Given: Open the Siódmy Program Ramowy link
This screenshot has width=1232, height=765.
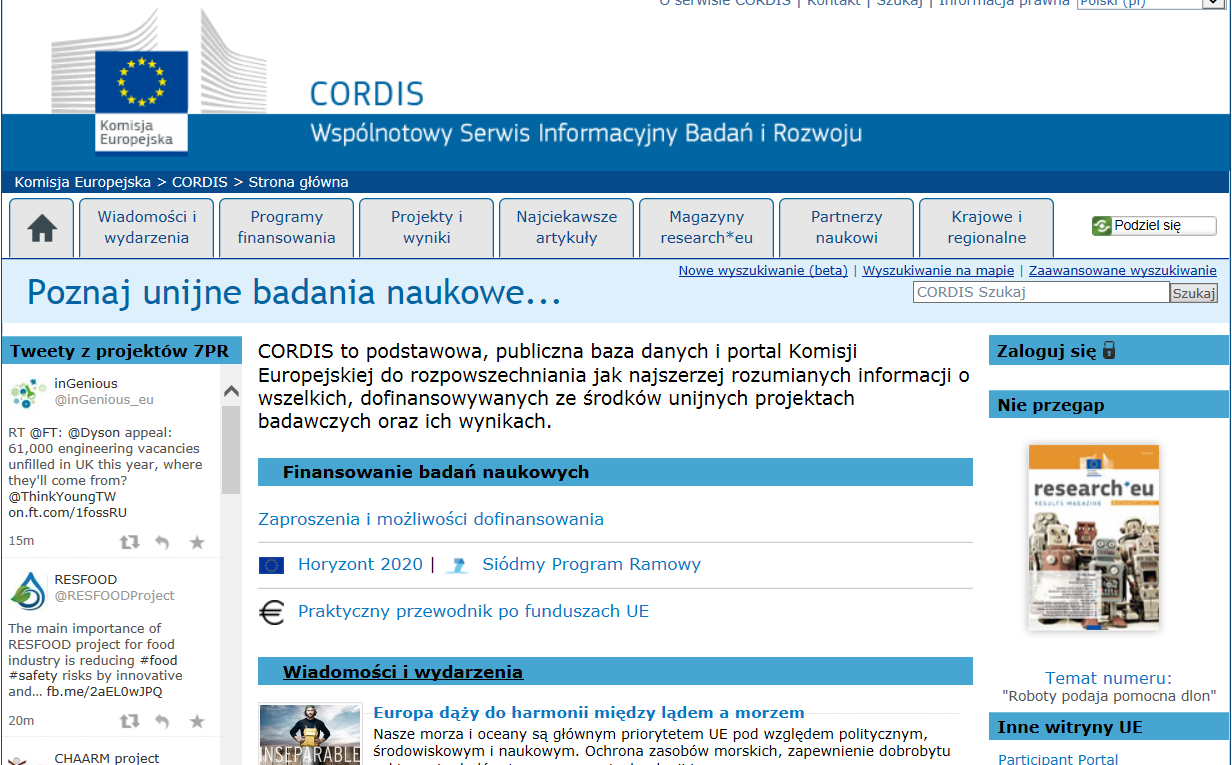Looking at the screenshot, I should click(592, 564).
